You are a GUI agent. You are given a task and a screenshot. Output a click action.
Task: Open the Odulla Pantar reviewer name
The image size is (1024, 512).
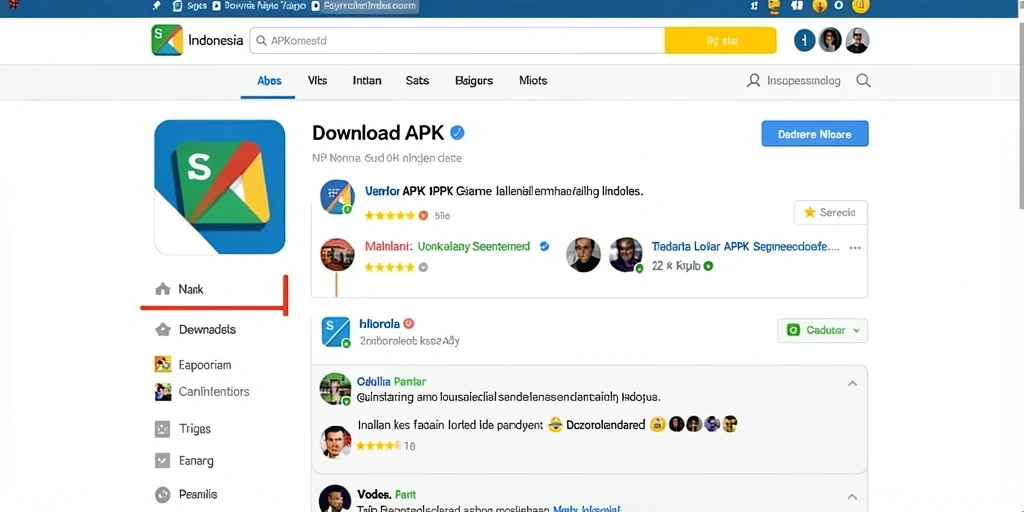(x=392, y=381)
